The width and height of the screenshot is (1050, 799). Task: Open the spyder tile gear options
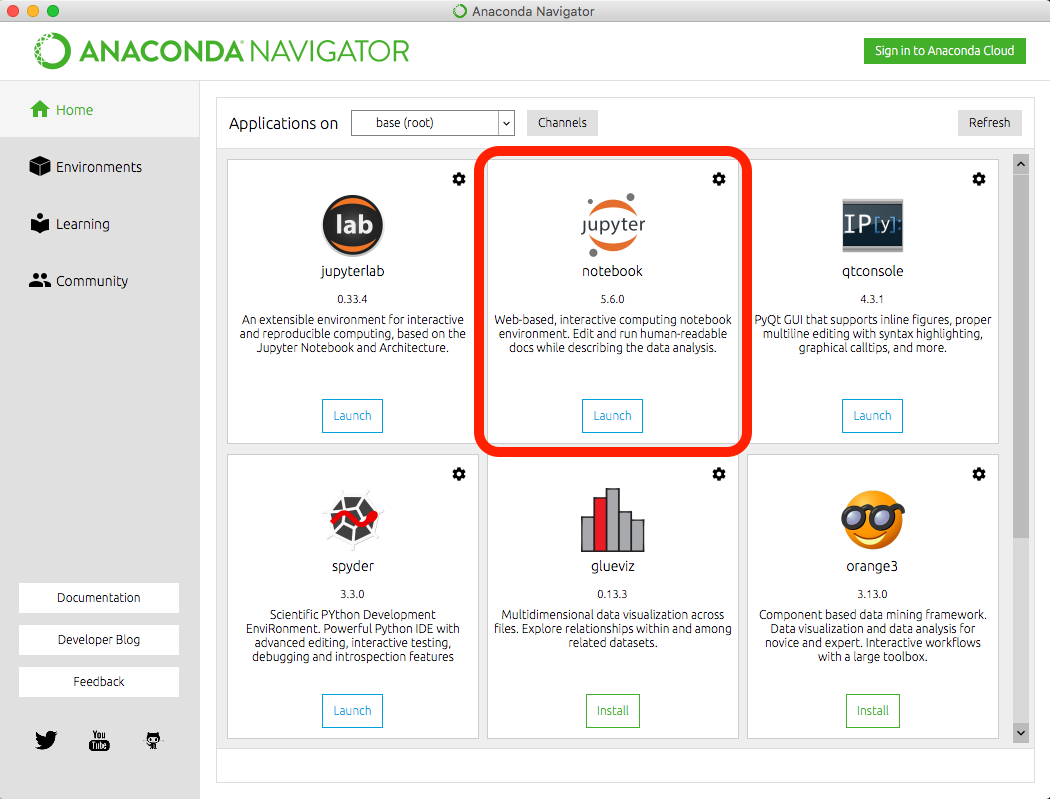(x=458, y=474)
